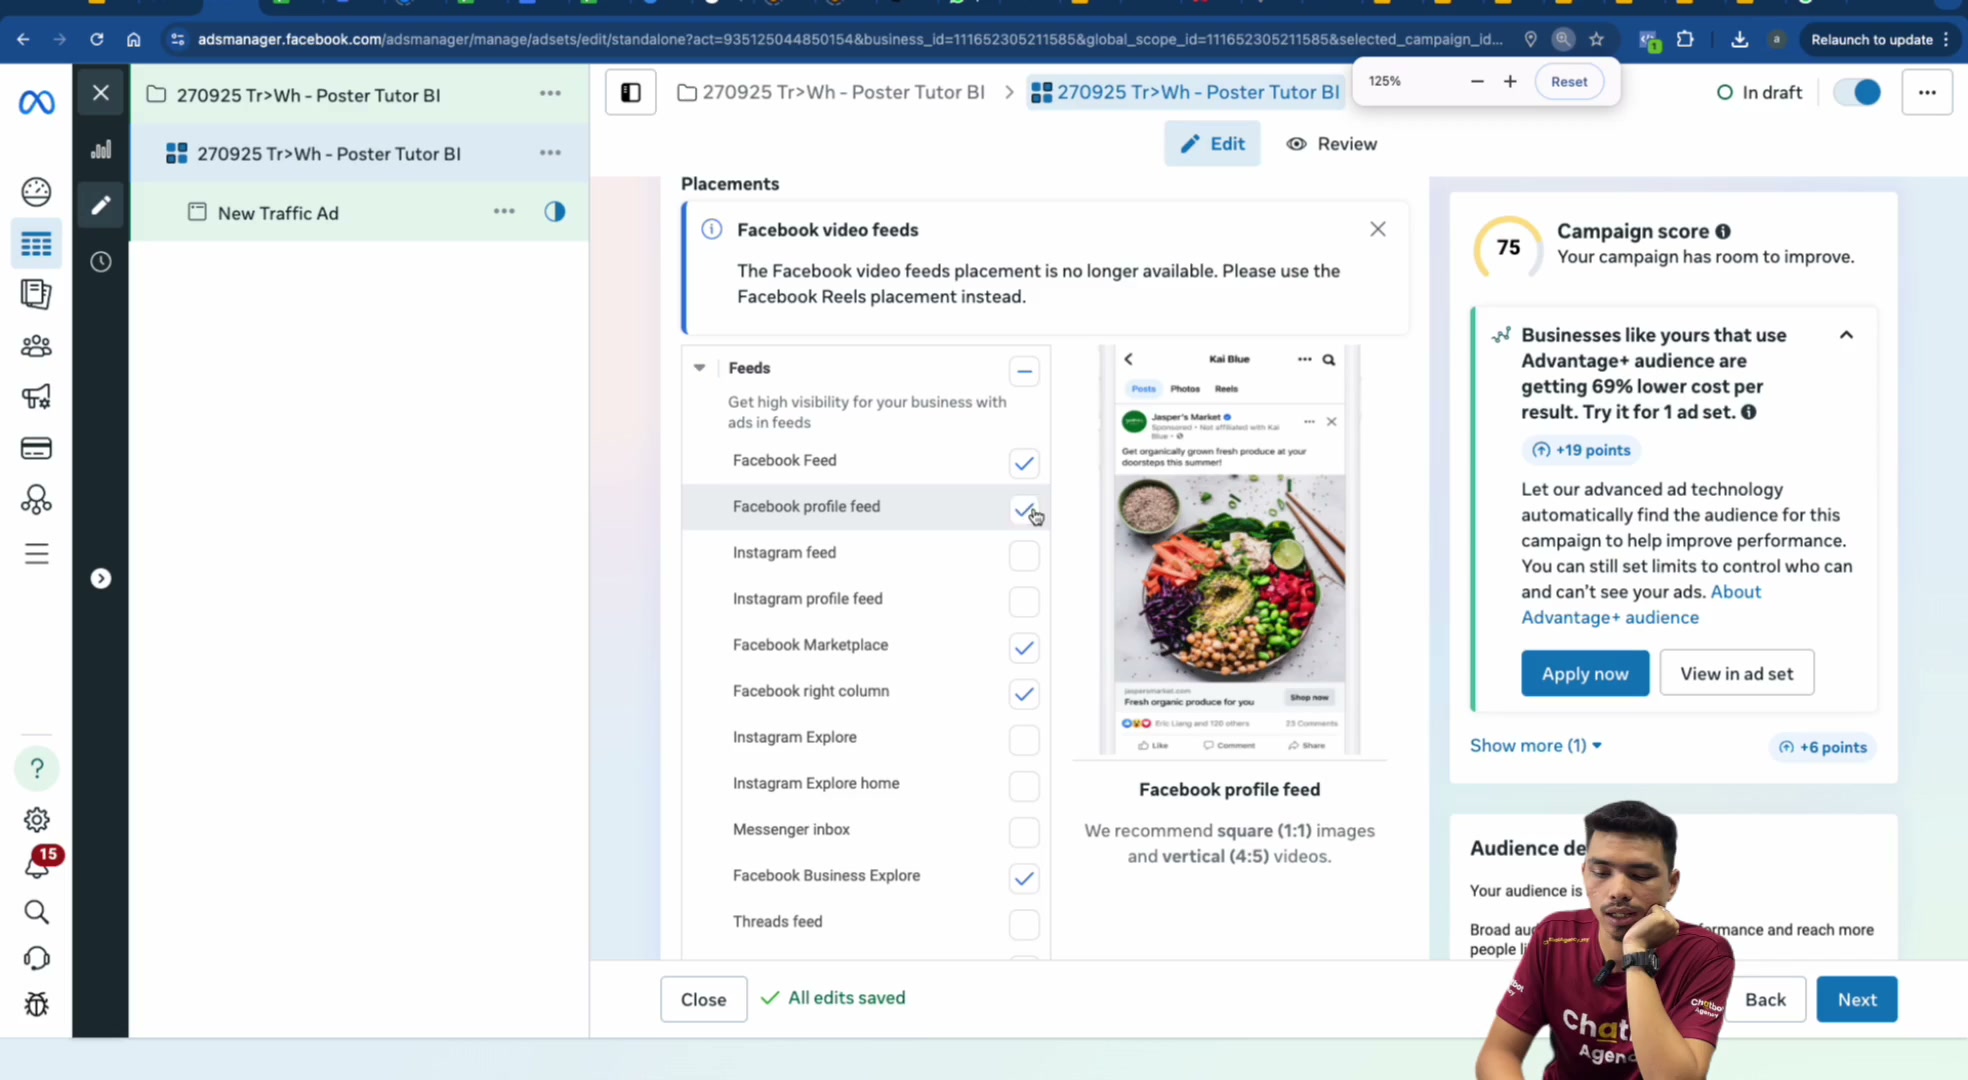Open Advertising settings megaphone icon

coord(36,397)
